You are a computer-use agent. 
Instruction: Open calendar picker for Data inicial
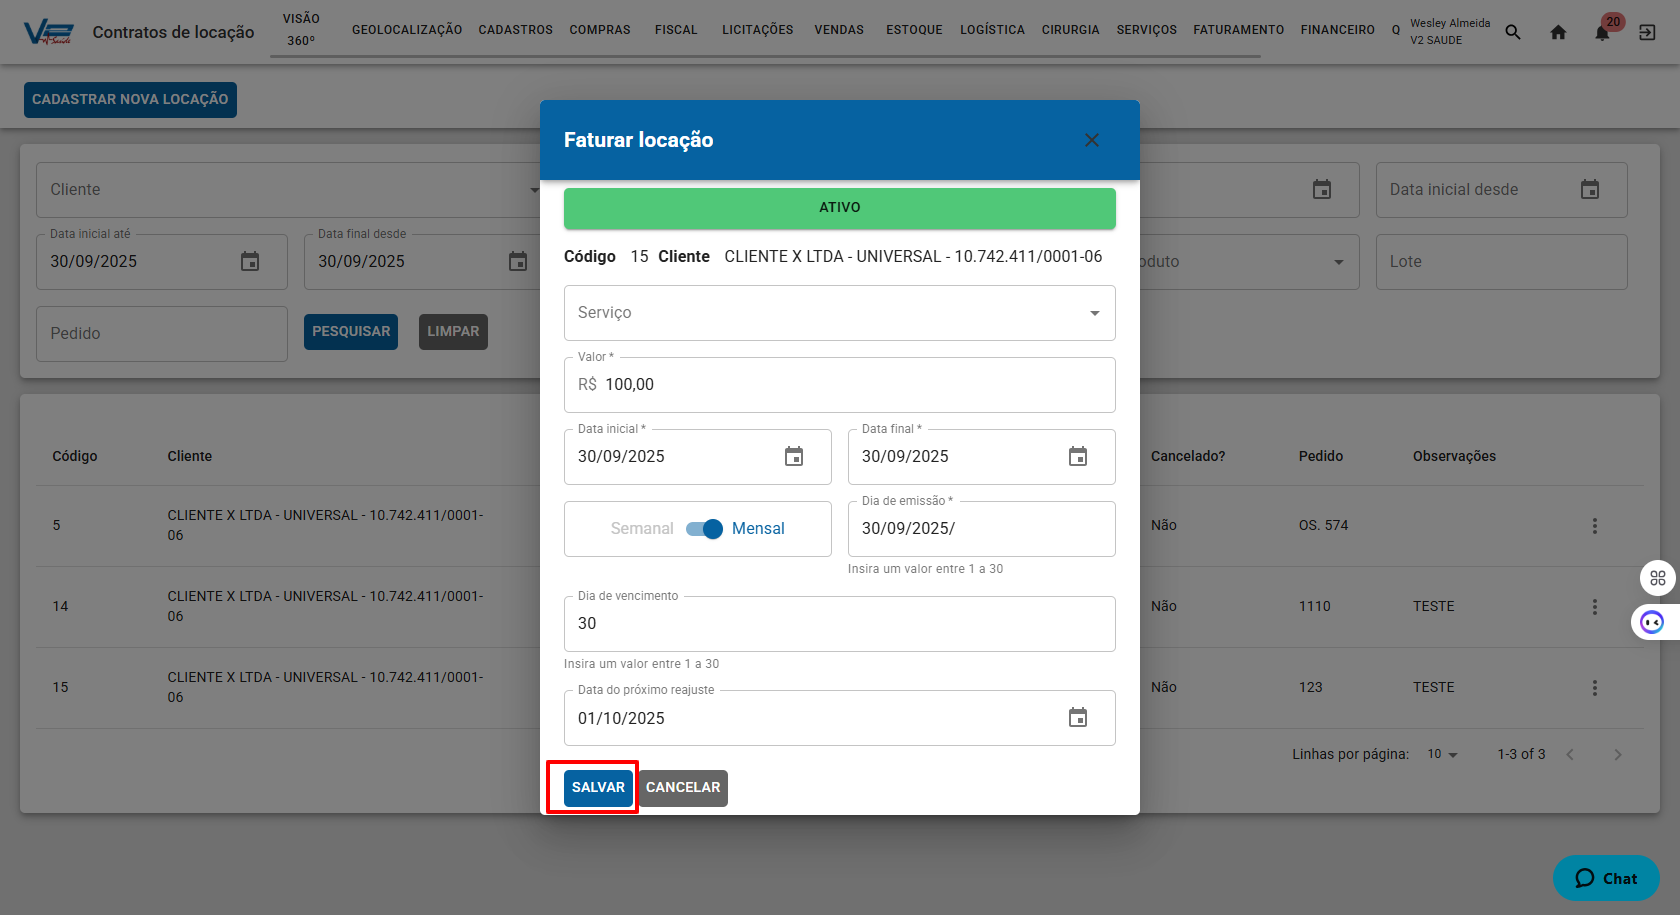point(793,457)
